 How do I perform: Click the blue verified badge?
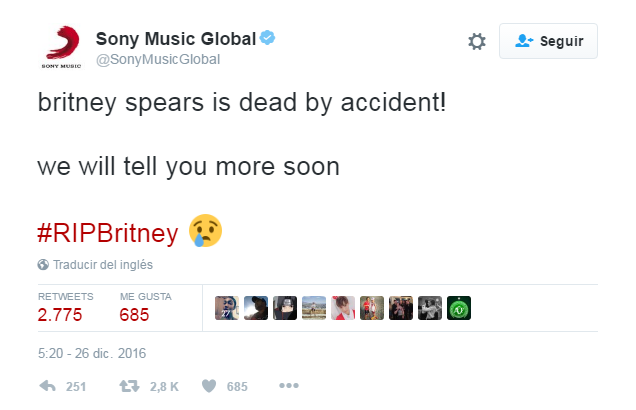pos(268,38)
